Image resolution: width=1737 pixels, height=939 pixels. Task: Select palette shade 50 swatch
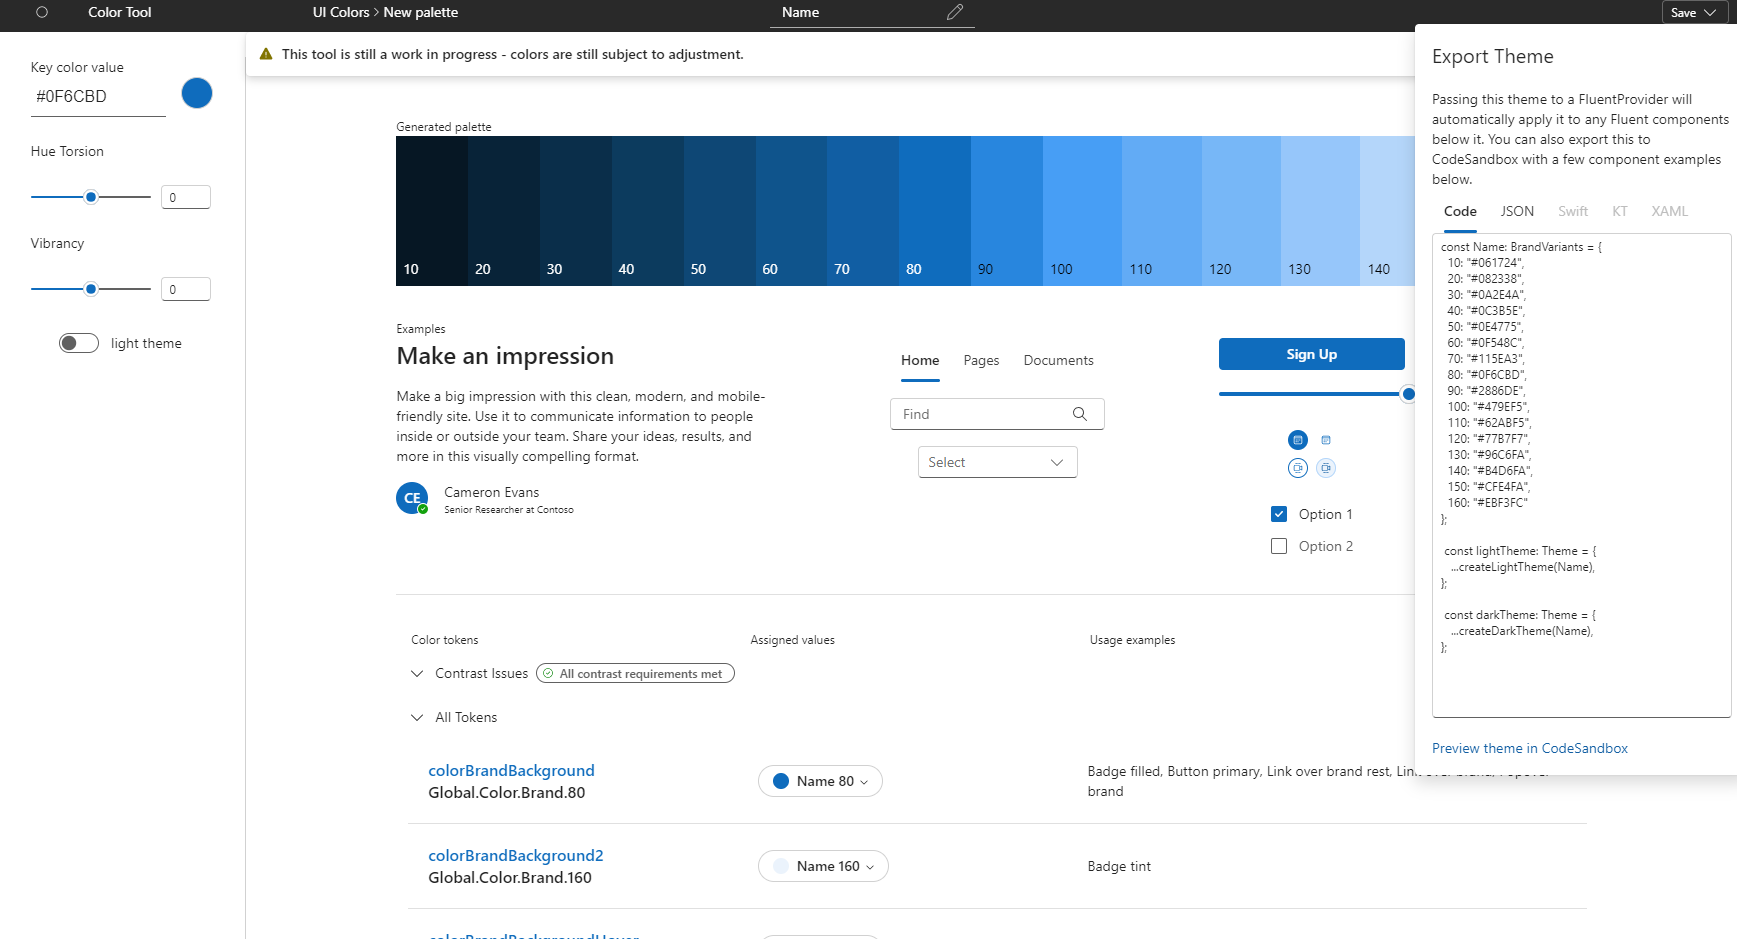coord(719,211)
